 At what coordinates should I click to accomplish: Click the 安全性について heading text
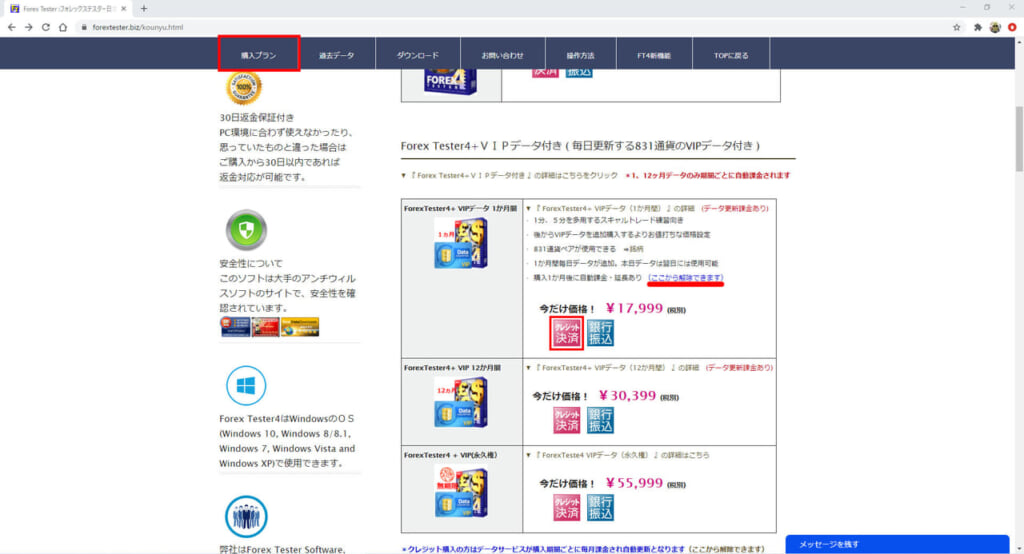(251, 263)
